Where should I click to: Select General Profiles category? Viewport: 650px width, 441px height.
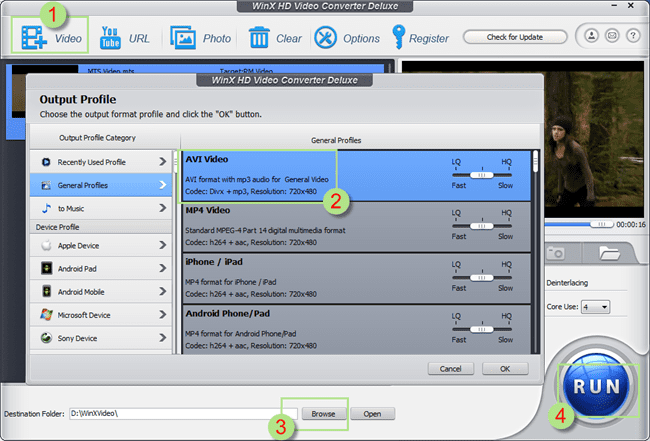click(x=101, y=185)
